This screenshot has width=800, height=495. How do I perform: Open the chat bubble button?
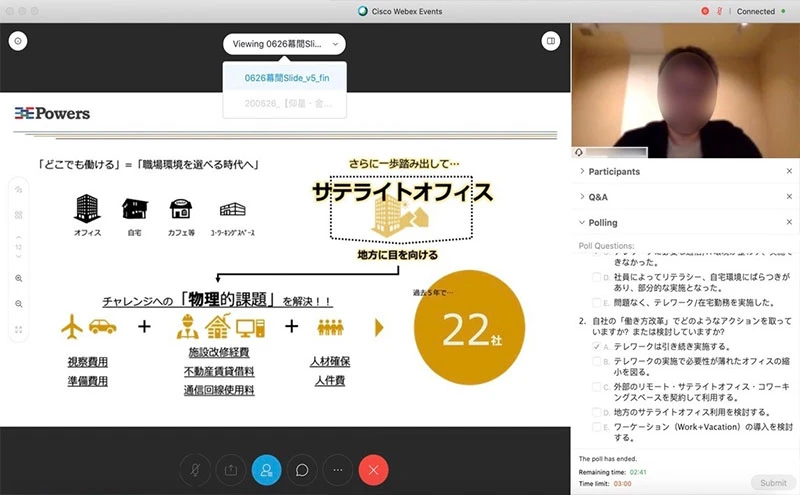tap(301, 469)
